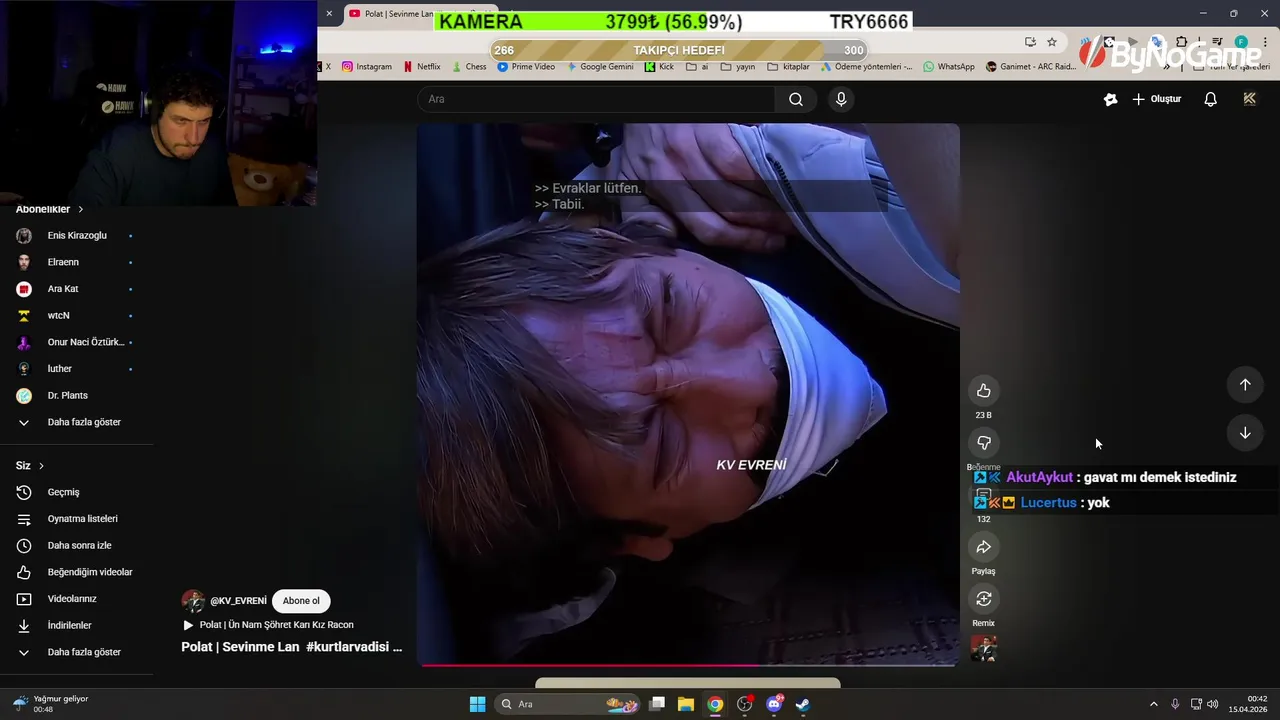Screen dimensions: 1280x720
Task: Show hidden system tray icons chevron
Action: 1153,704
